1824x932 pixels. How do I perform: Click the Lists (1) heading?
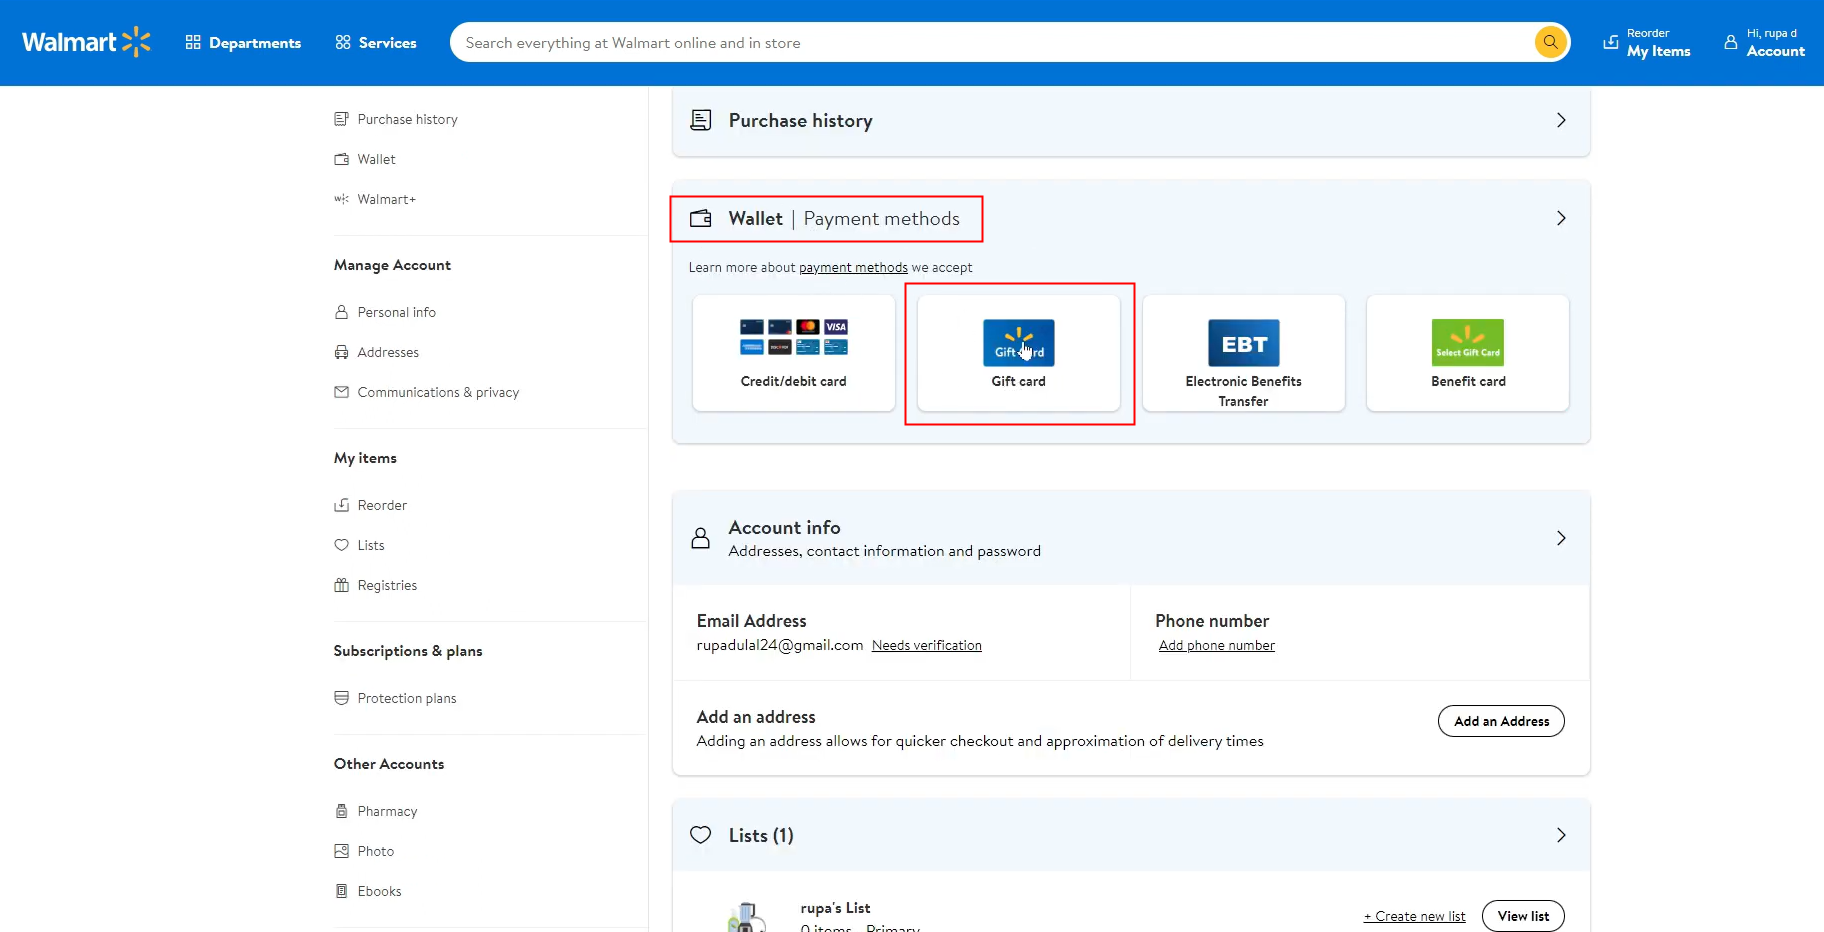click(761, 835)
